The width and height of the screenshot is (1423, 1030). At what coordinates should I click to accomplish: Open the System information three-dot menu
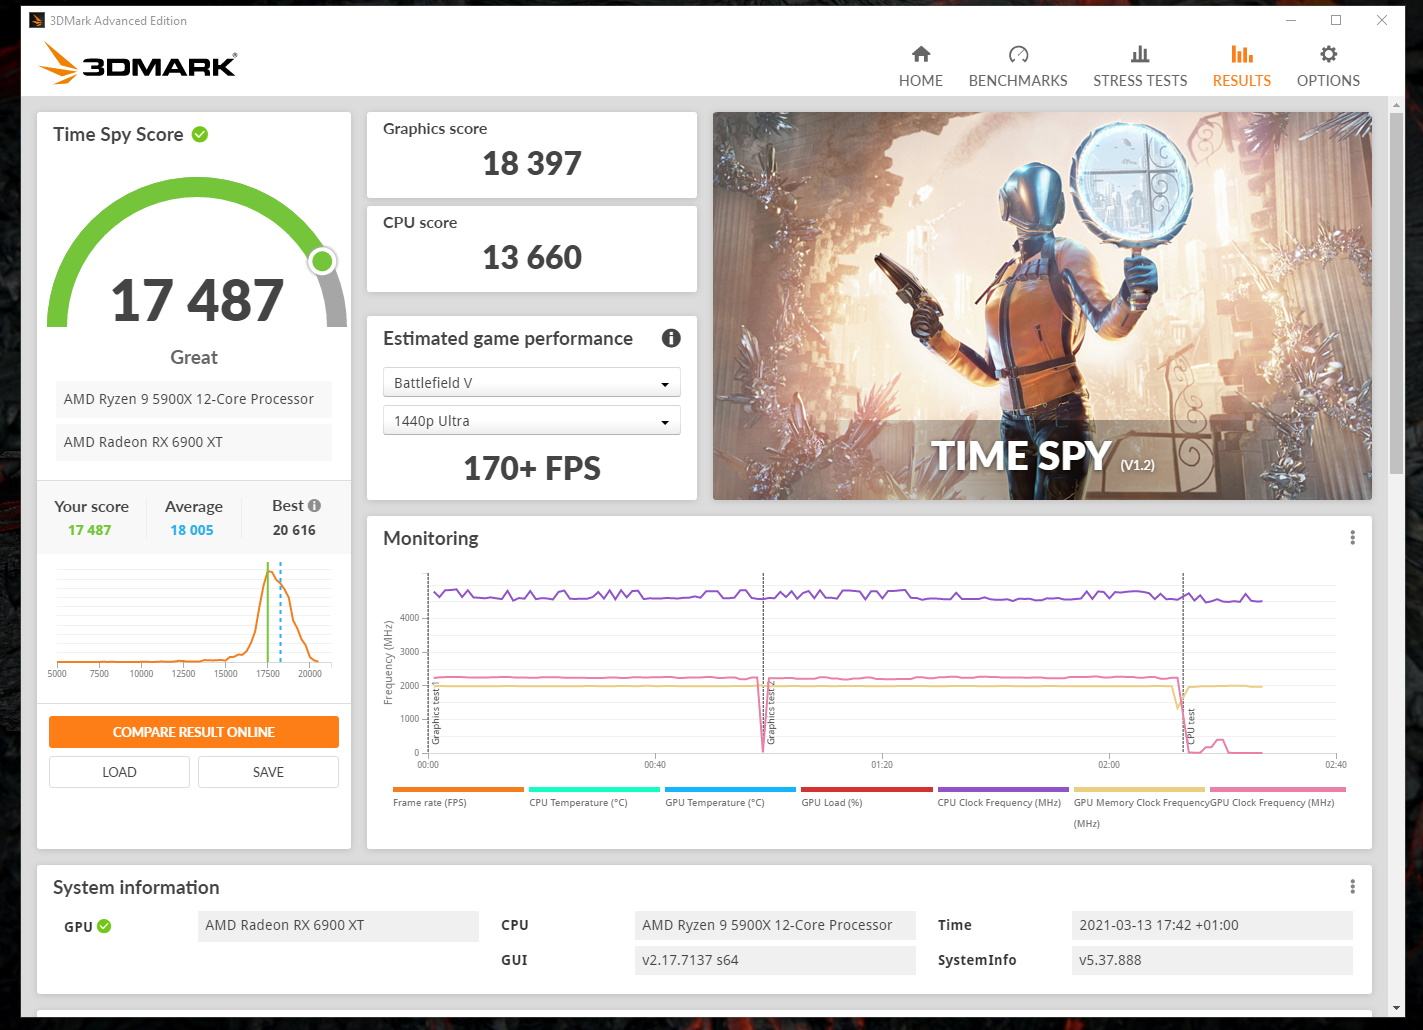1352,887
